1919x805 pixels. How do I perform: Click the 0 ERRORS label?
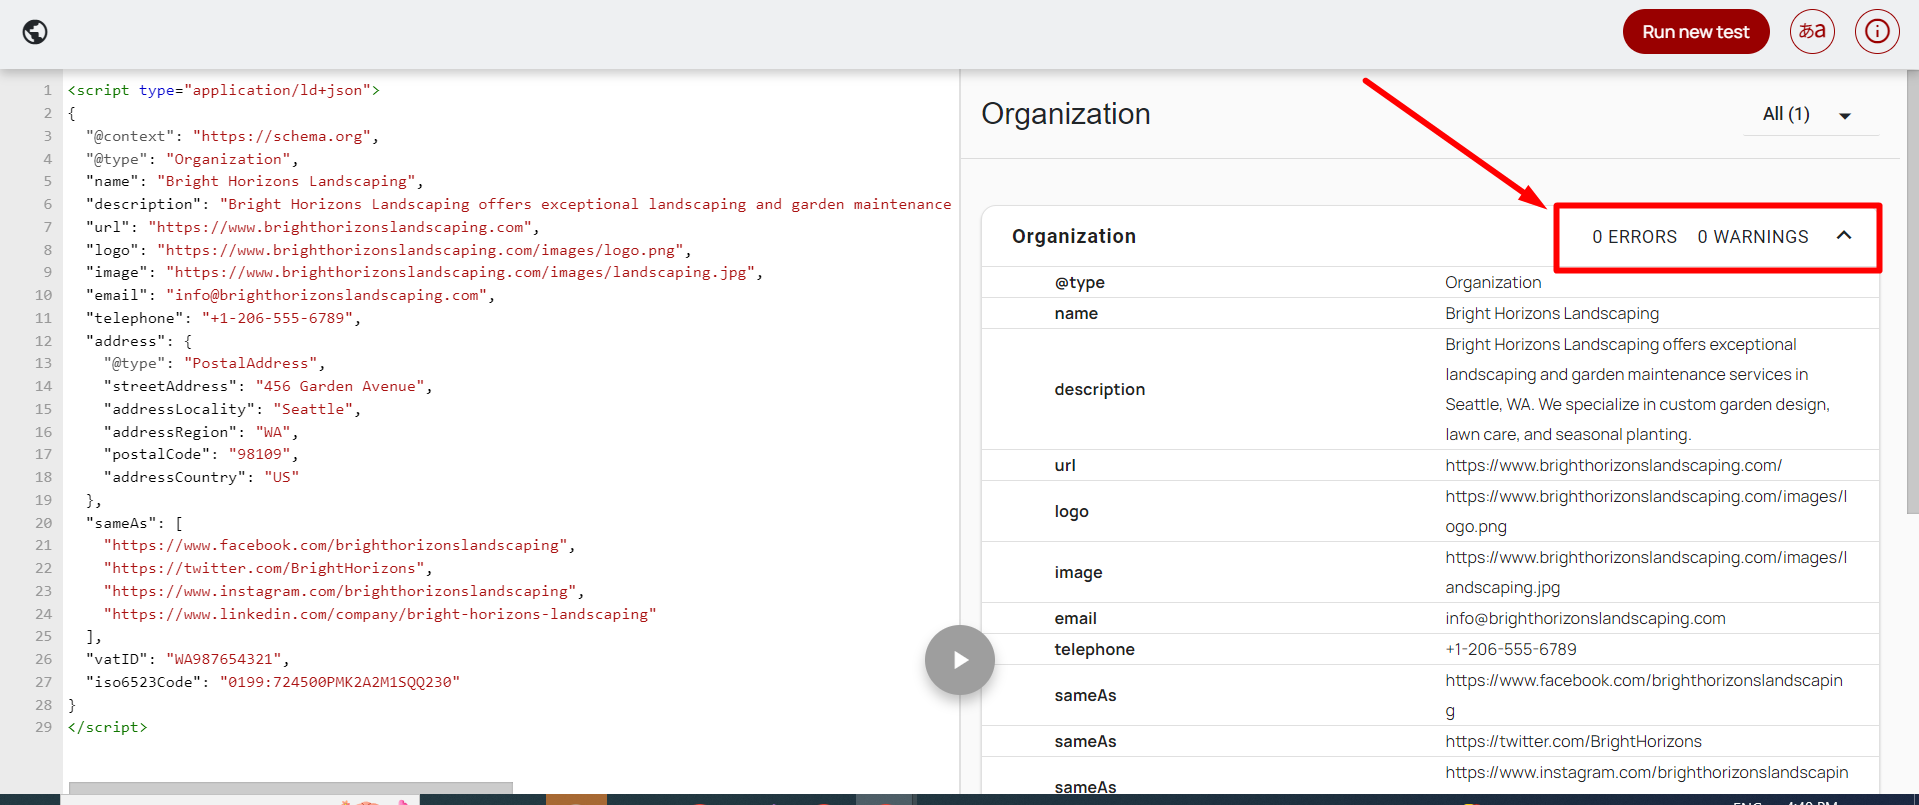pyautogui.click(x=1635, y=237)
